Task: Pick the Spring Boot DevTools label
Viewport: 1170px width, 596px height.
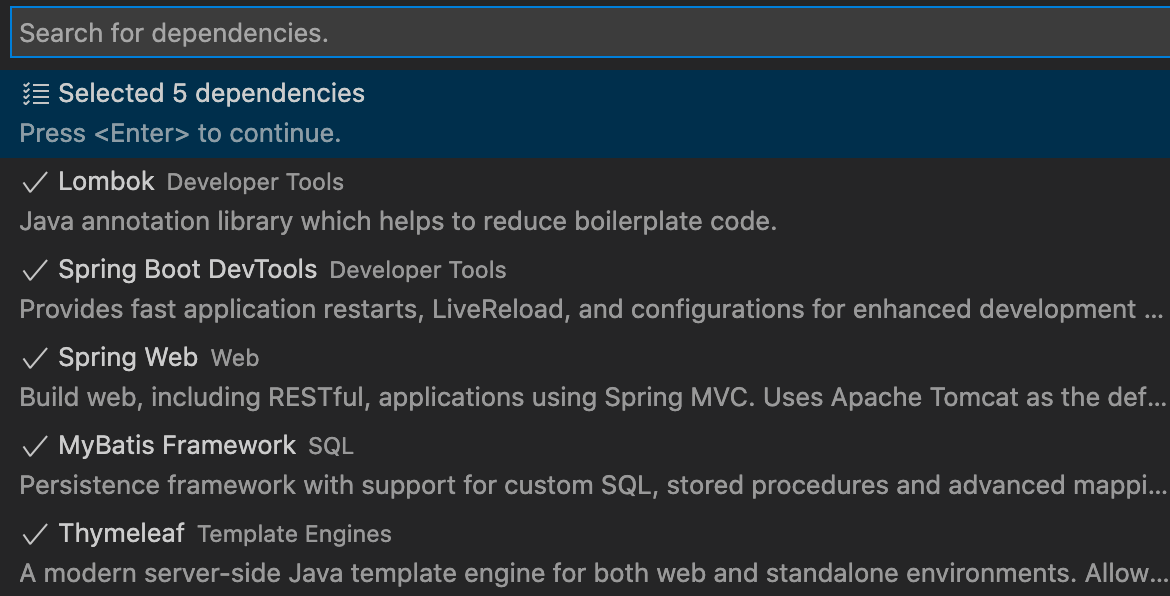Action: click(187, 269)
